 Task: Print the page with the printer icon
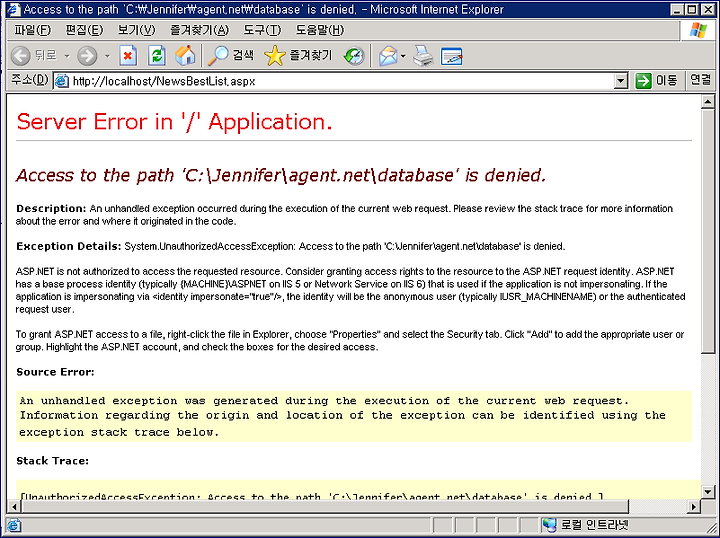coord(423,56)
